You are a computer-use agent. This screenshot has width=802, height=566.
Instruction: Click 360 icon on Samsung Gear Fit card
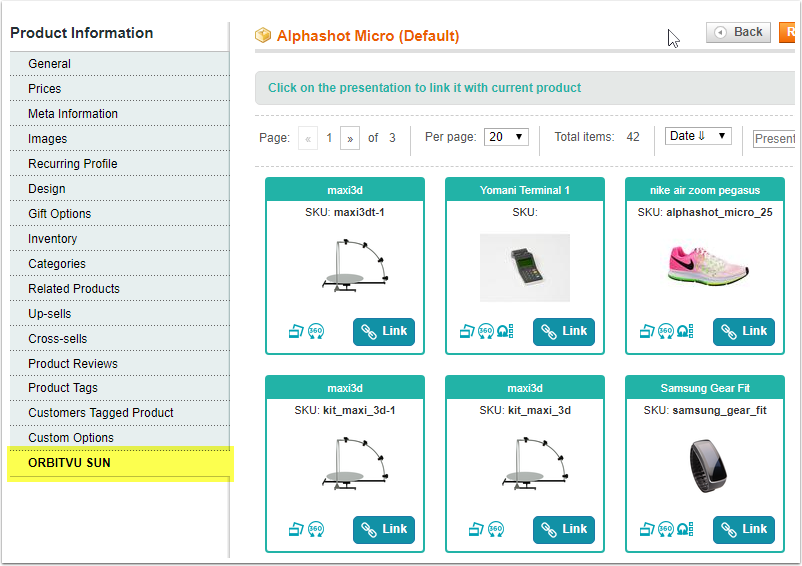(666, 529)
